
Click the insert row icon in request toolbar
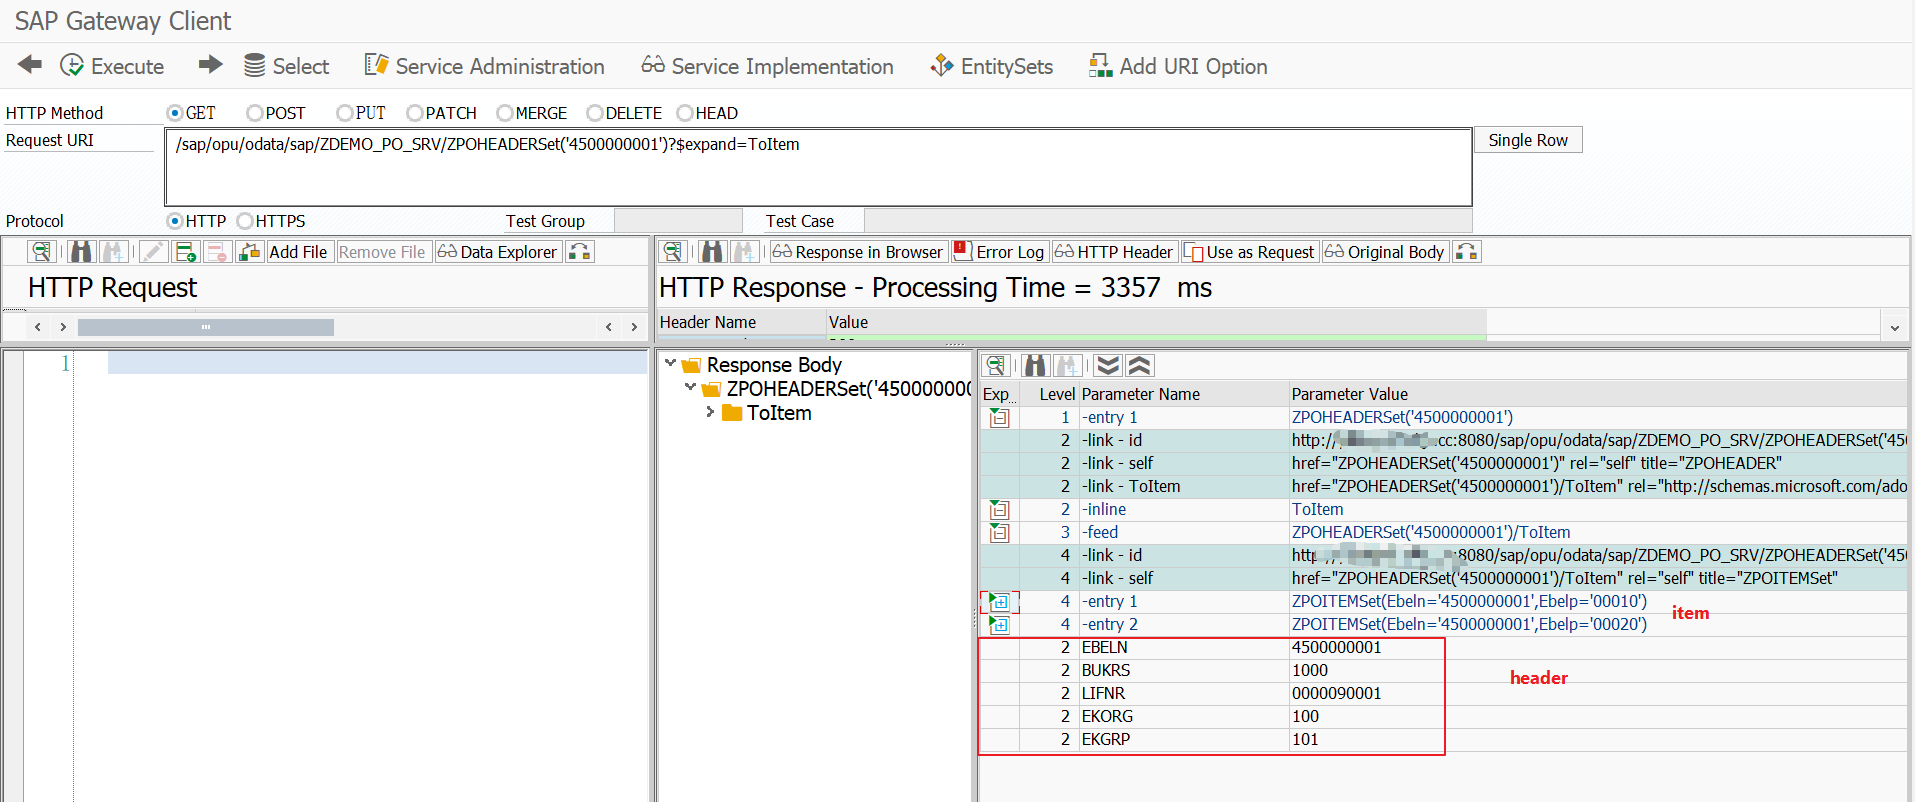(x=185, y=252)
